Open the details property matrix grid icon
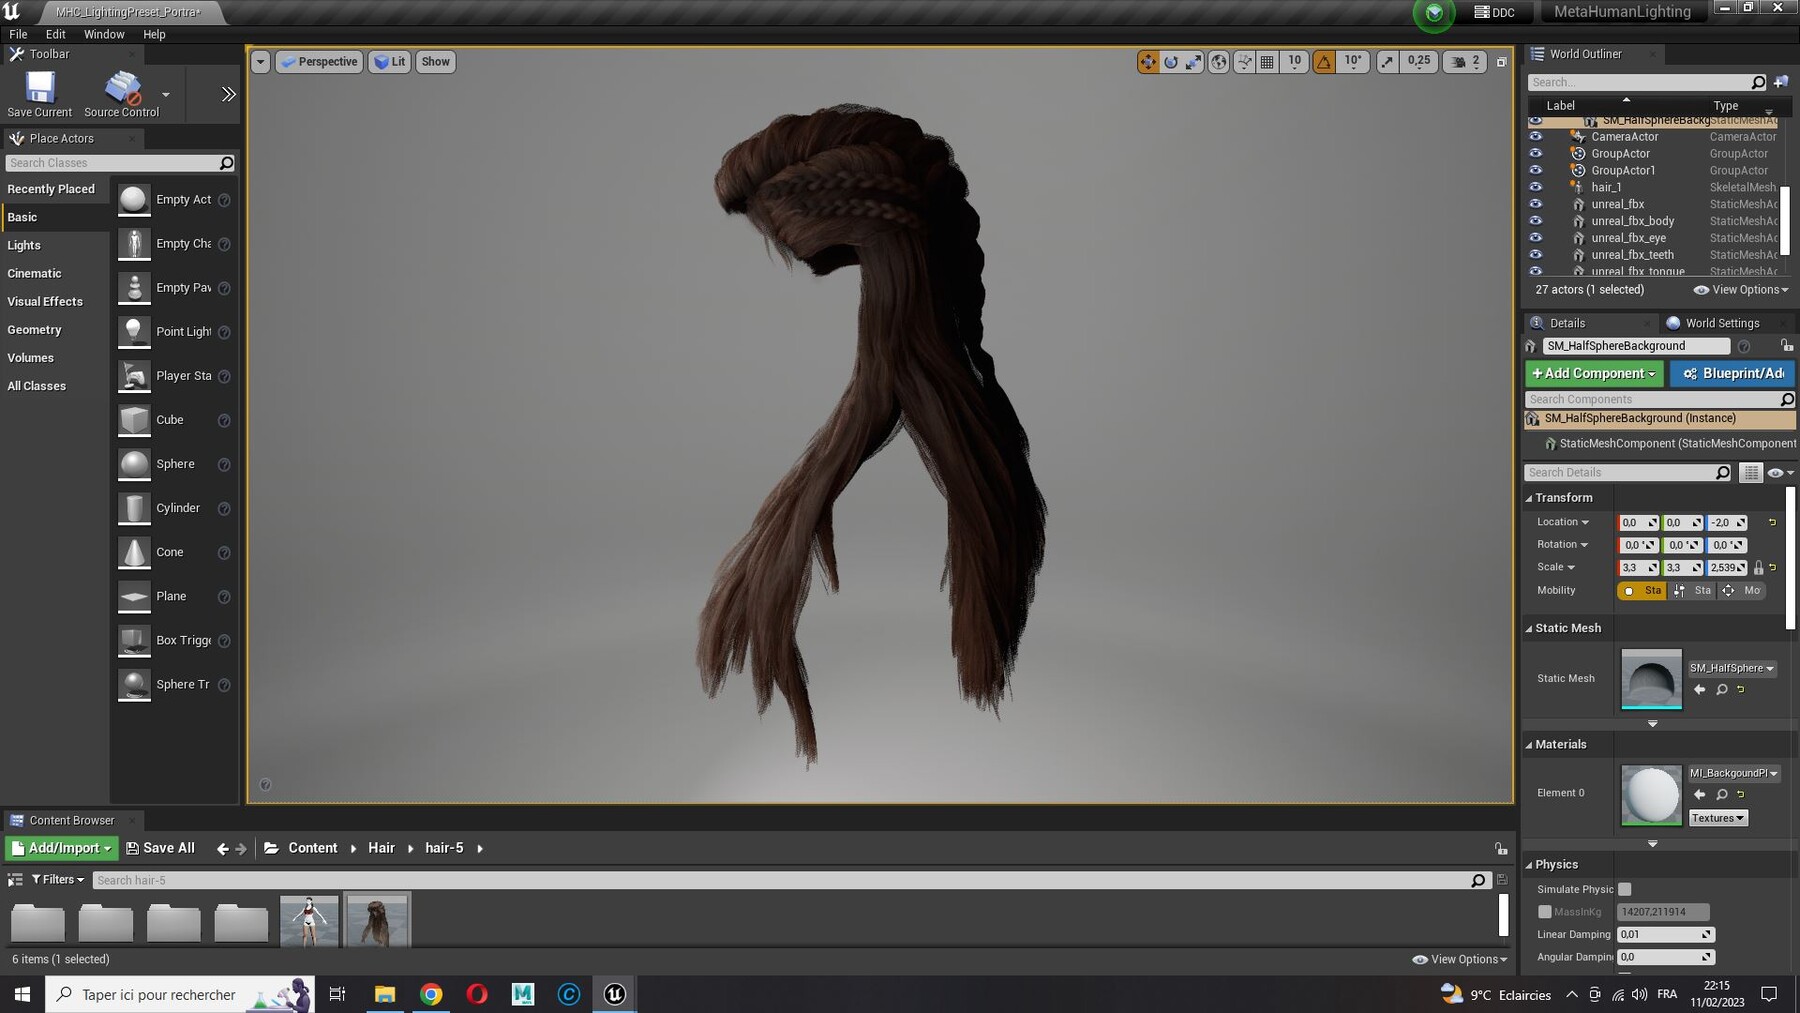Viewport: 1800px width, 1013px height. [1750, 473]
